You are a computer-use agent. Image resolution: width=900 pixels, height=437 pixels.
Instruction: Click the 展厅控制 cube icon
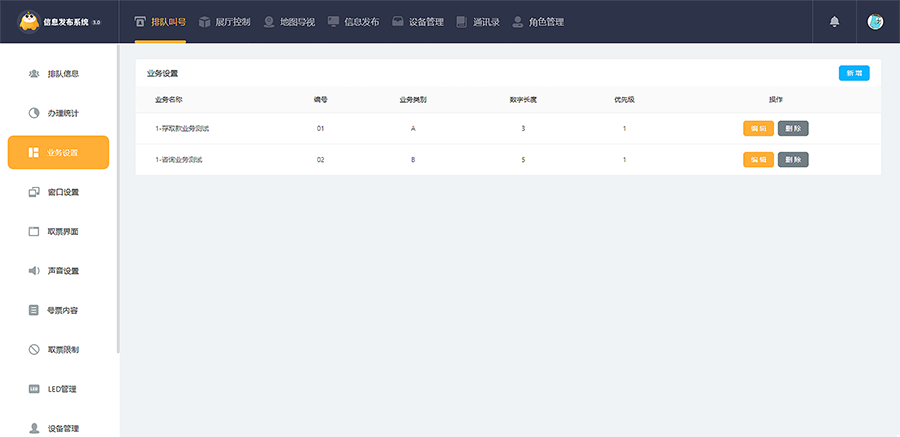(204, 22)
